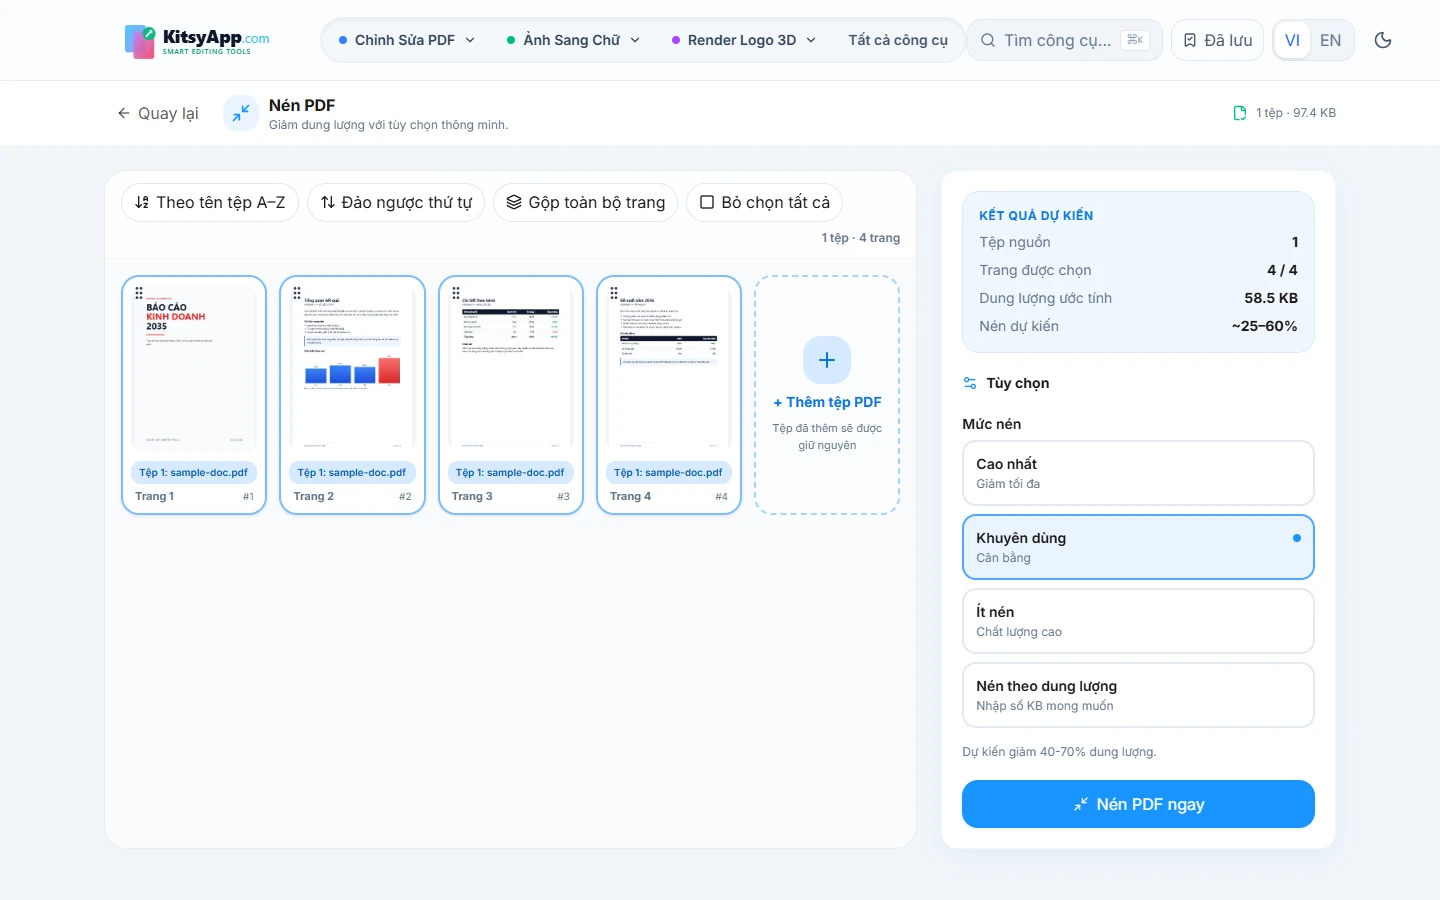This screenshot has width=1440, height=900.
Task: Select the Trang 2 page thumbnail
Action: (x=352, y=395)
